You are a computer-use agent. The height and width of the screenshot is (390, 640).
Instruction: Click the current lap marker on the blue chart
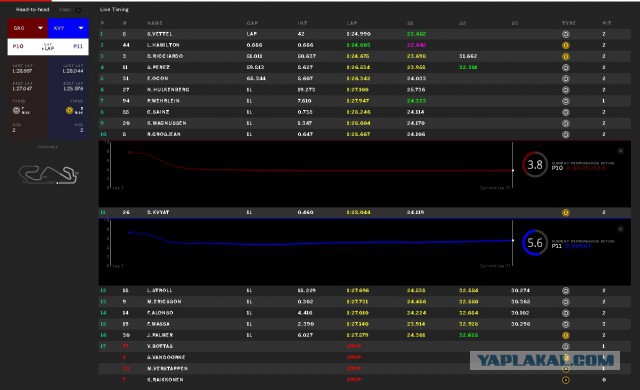[x=513, y=240]
